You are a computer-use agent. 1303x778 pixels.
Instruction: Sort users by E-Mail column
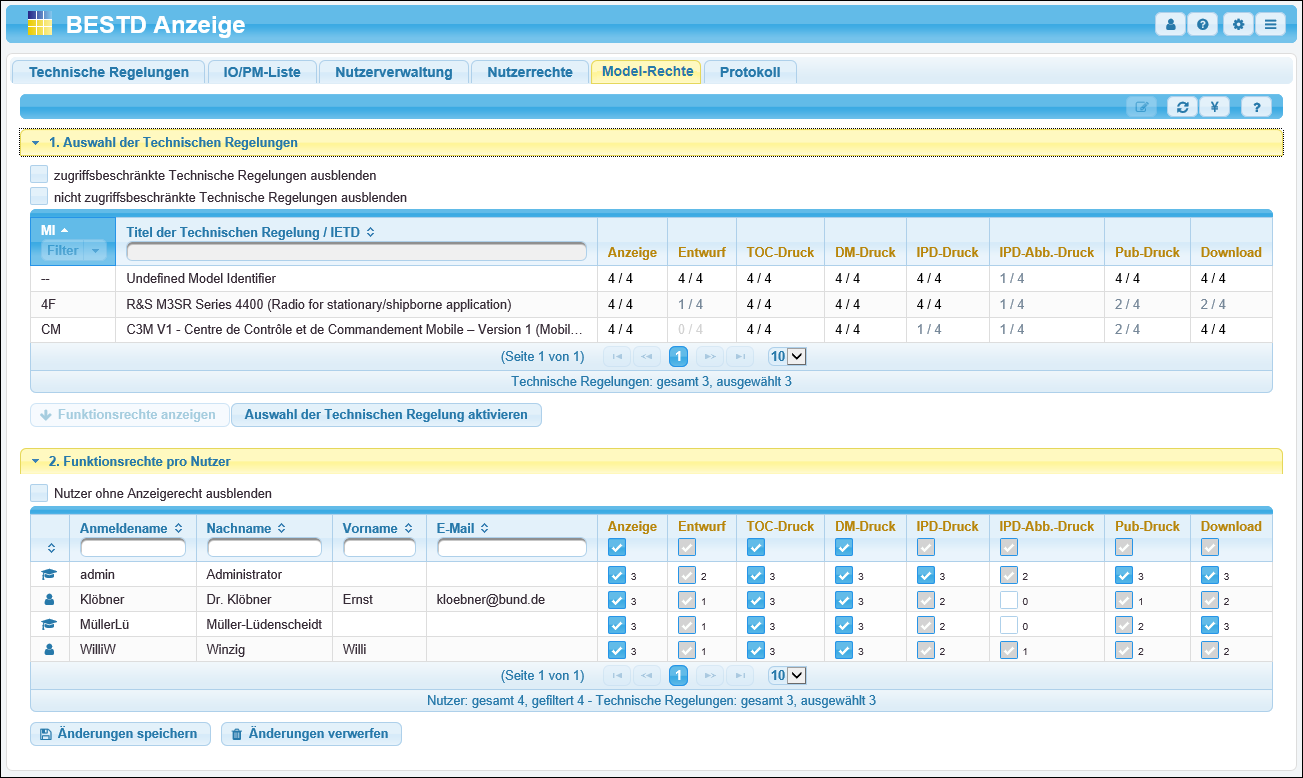click(x=486, y=528)
